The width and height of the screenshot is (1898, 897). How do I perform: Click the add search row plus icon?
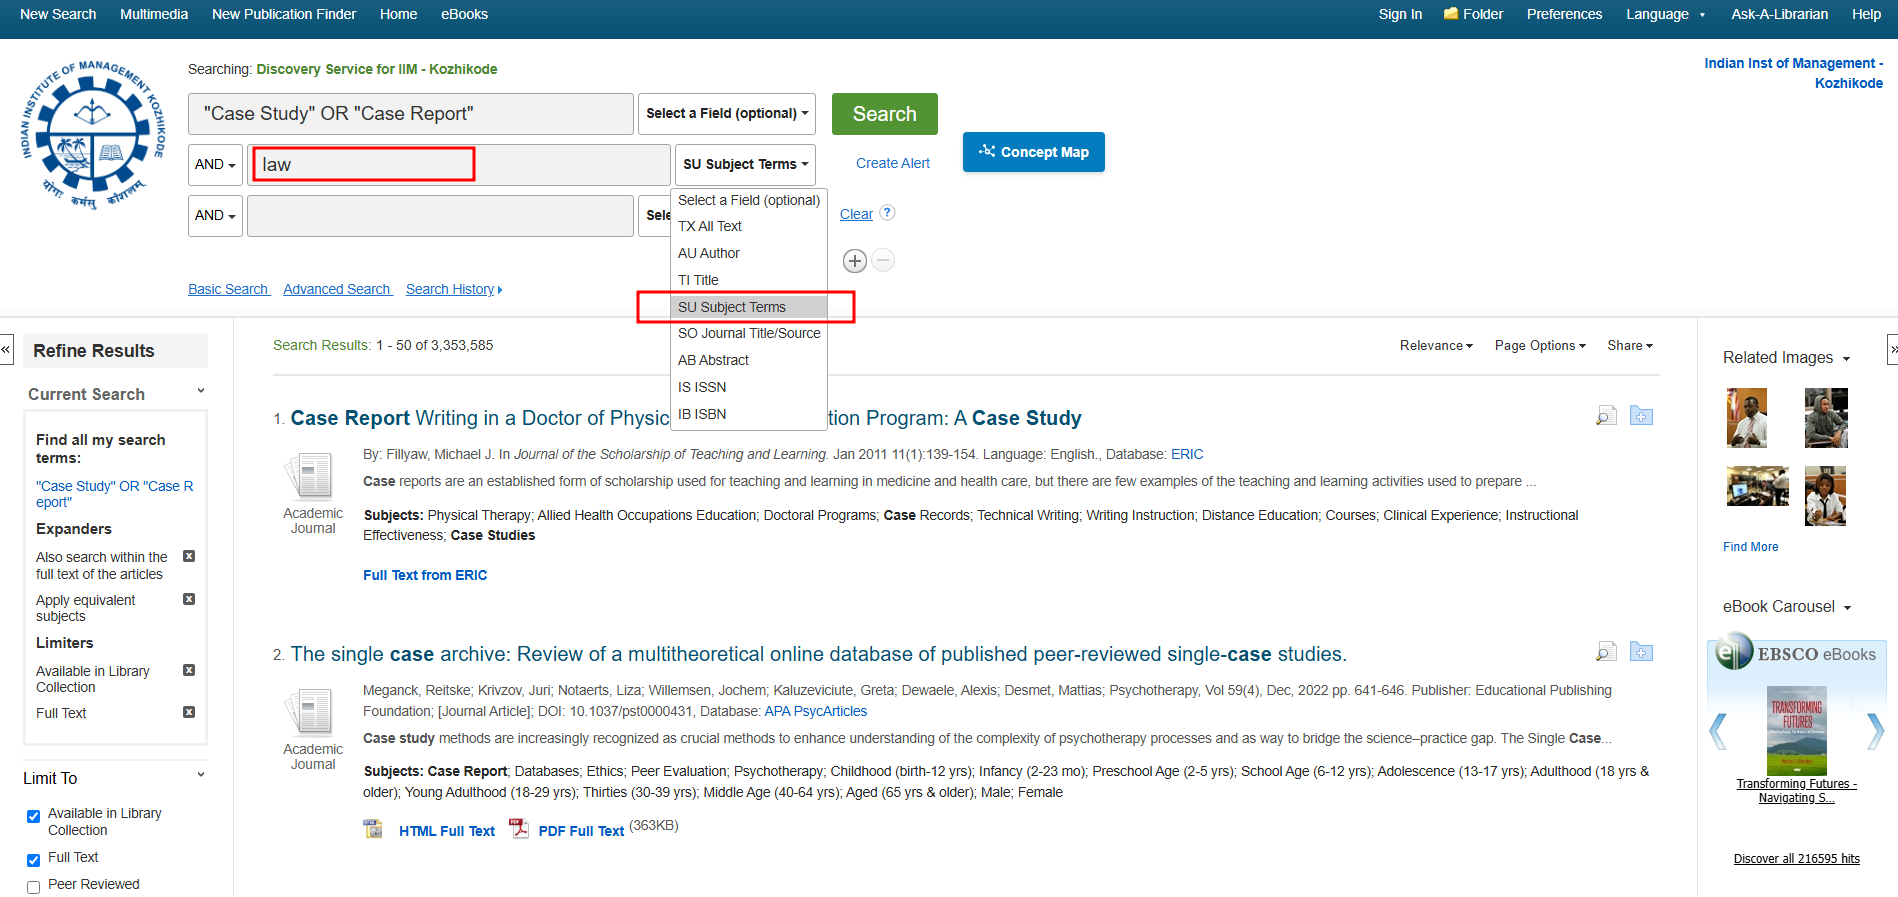pyautogui.click(x=854, y=261)
